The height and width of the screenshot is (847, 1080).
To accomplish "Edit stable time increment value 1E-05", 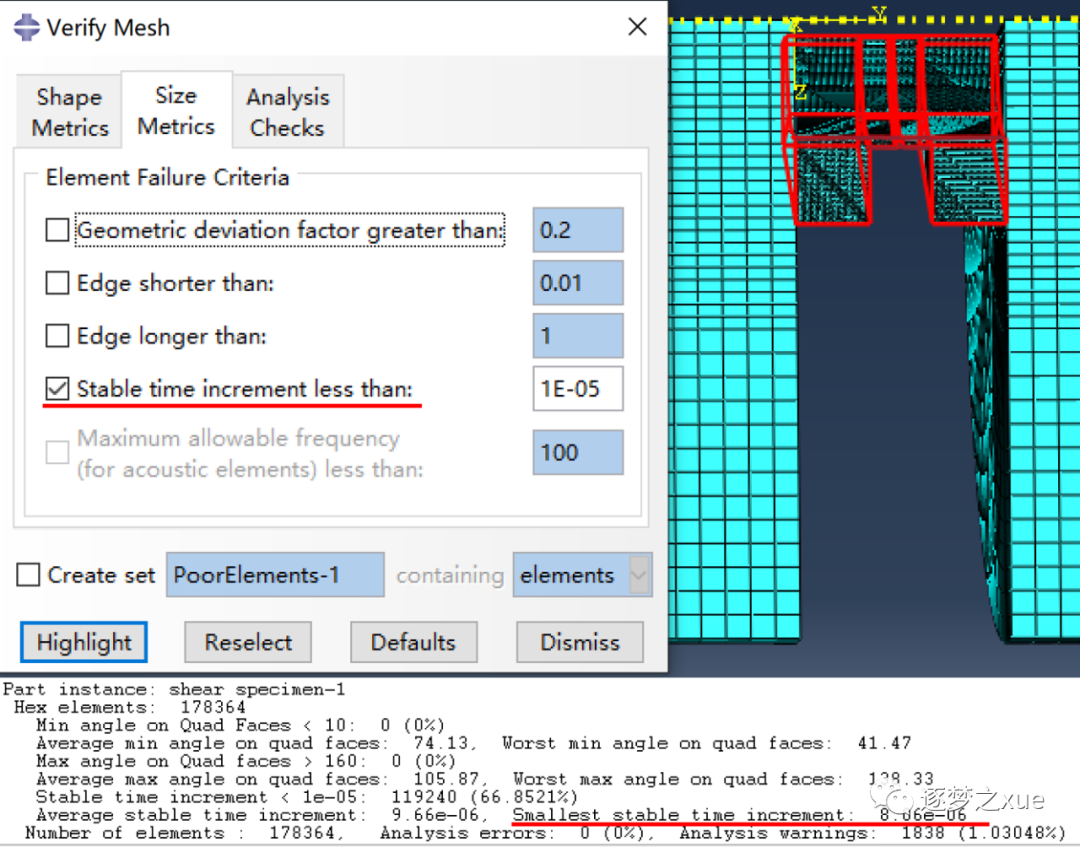I will (578, 389).
